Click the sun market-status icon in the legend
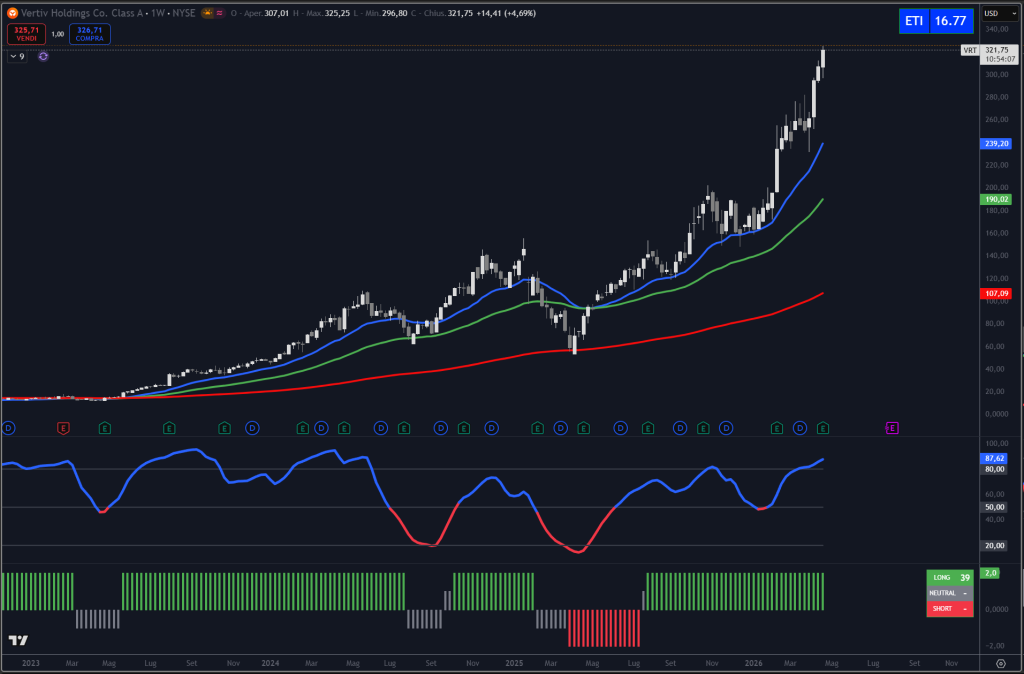Image resolution: width=1024 pixels, height=674 pixels. [x=207, y=13]
